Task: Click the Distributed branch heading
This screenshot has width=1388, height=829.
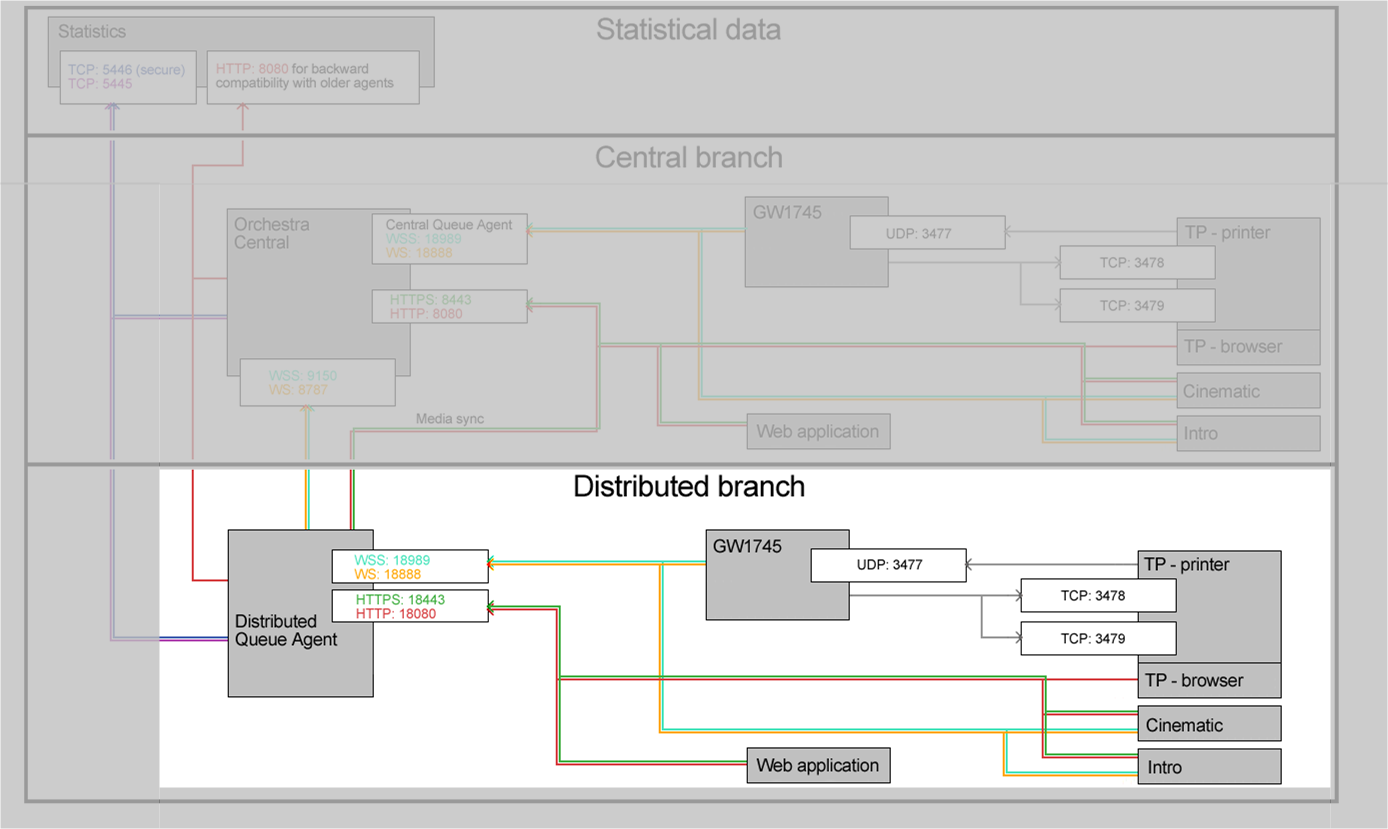Action: 688,487
